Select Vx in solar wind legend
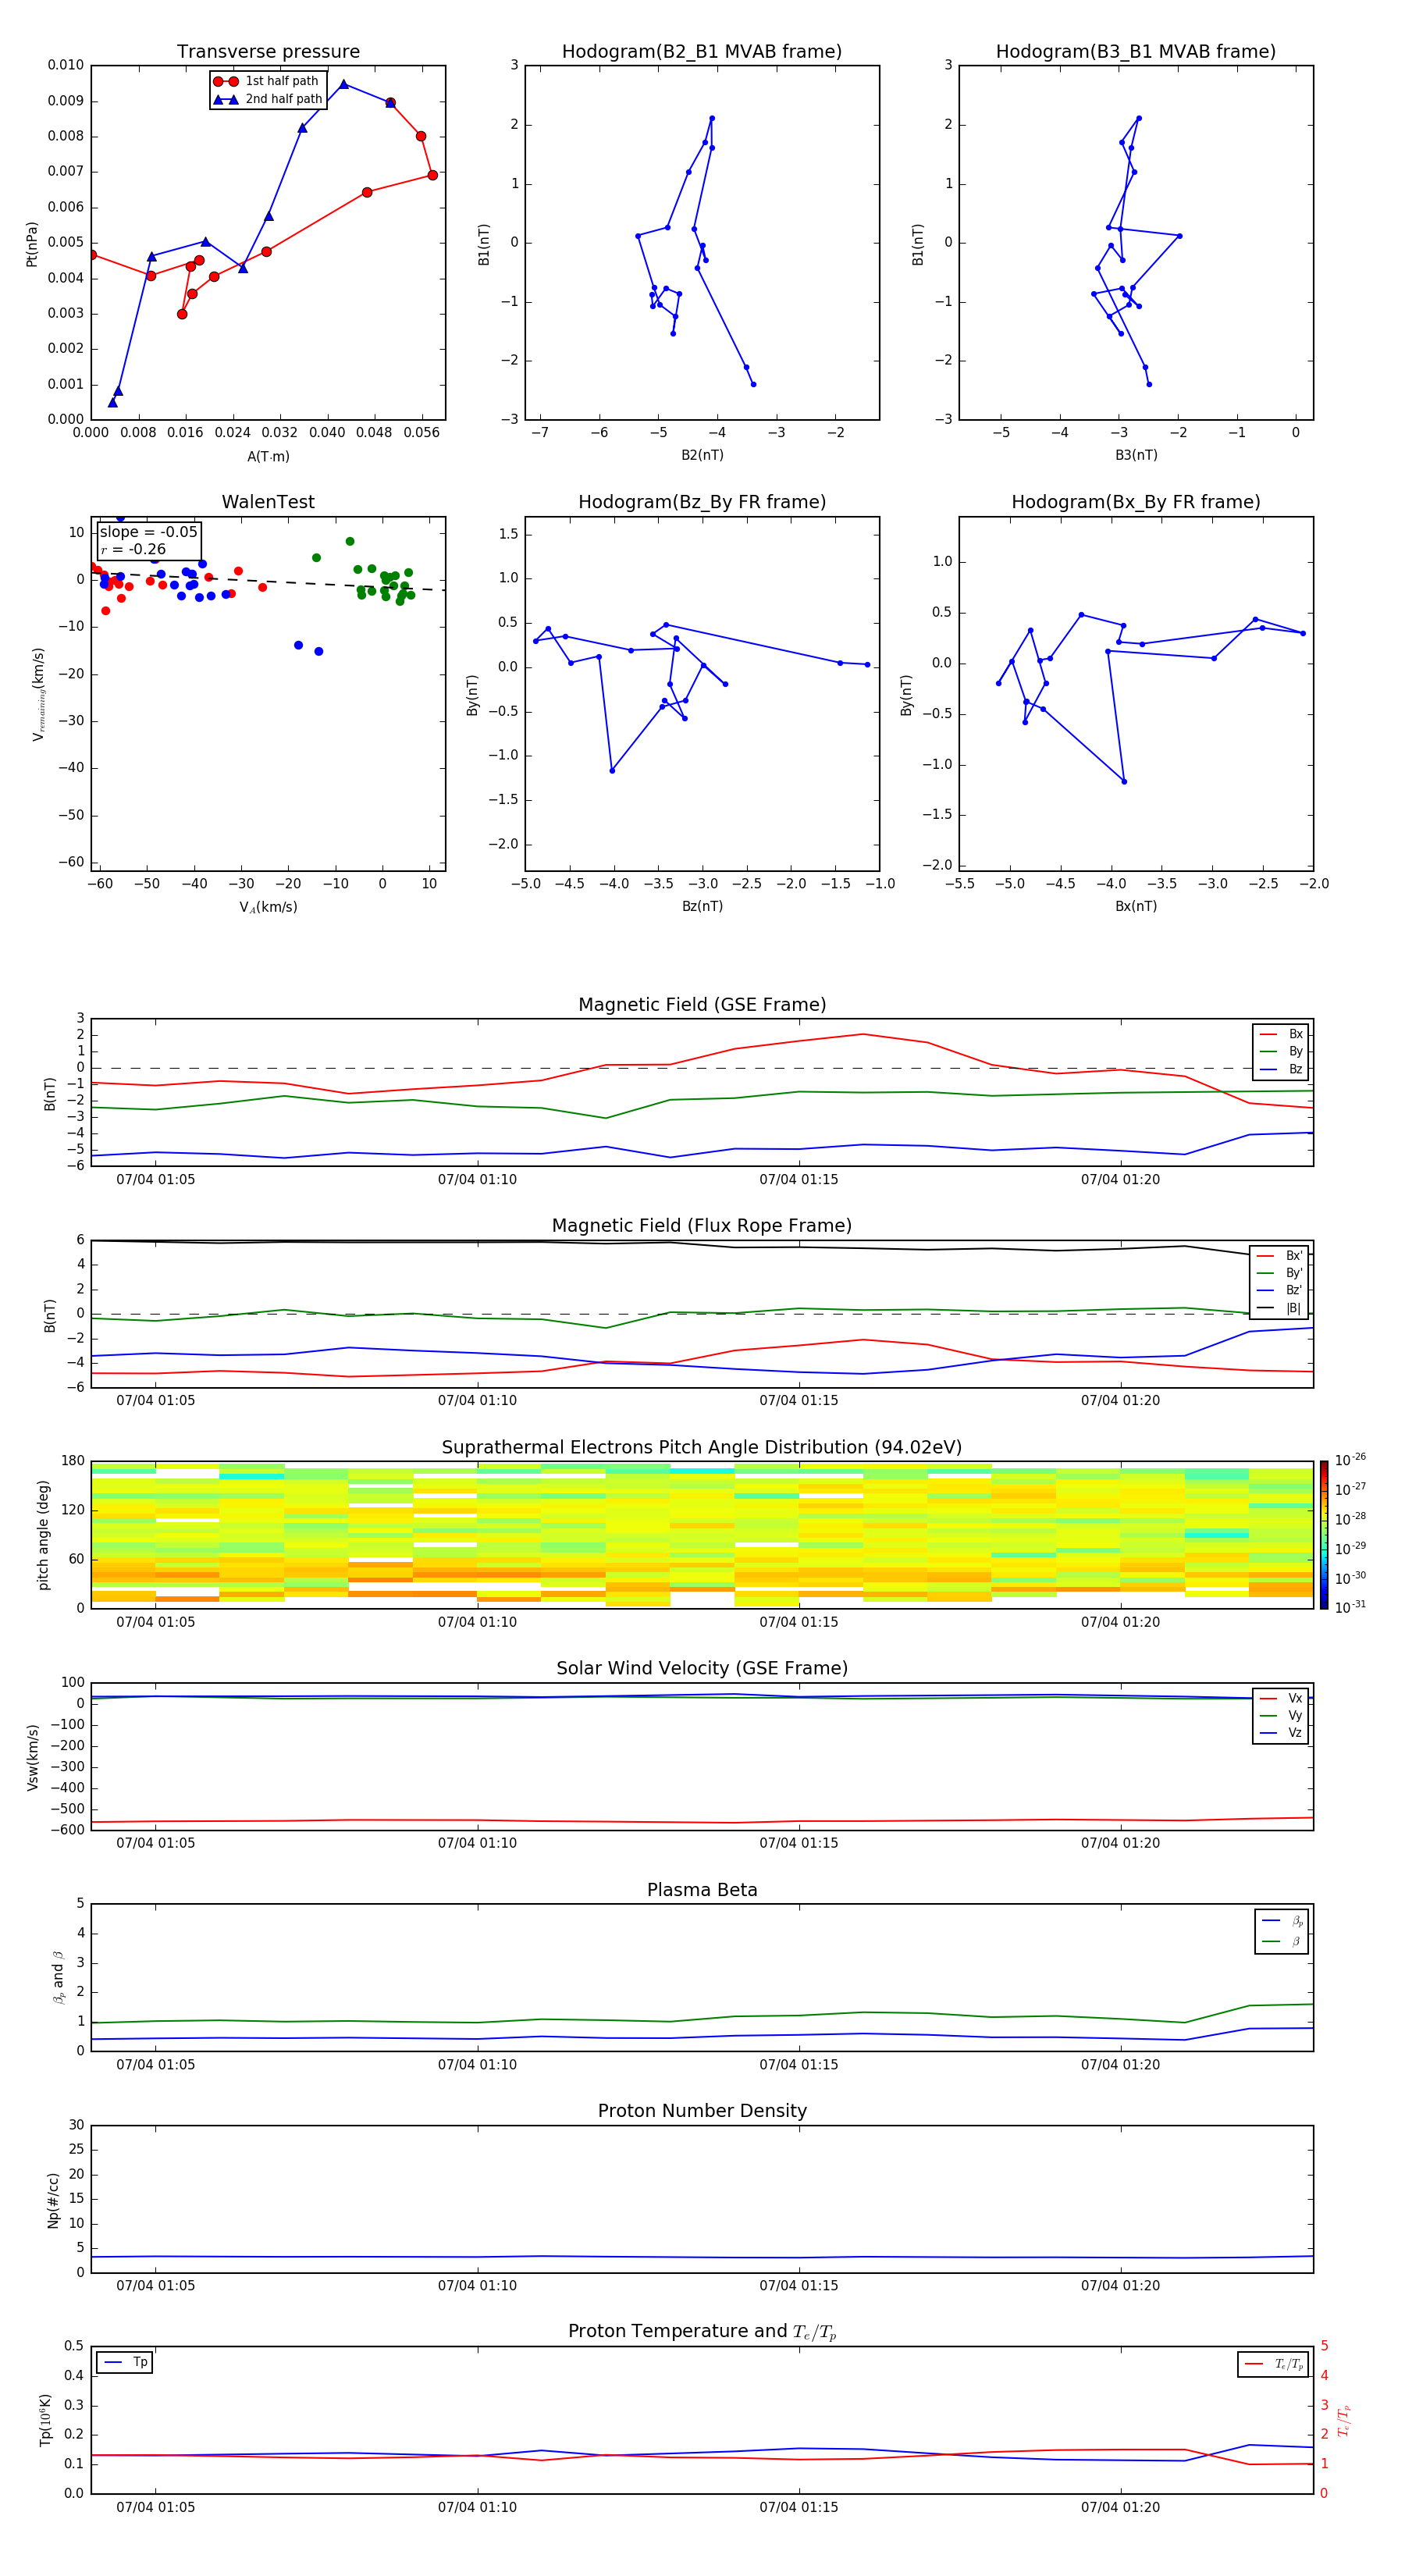 point(1281,1698)
